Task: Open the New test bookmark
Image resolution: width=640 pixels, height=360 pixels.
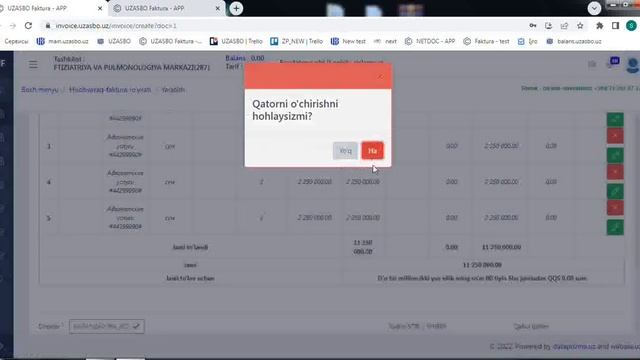Action: pos(348,41)
